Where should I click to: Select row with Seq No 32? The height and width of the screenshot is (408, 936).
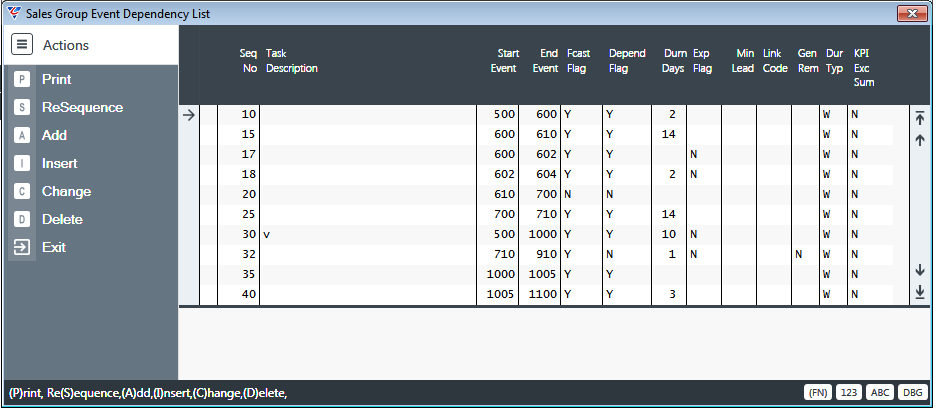(x=546, y=254)
